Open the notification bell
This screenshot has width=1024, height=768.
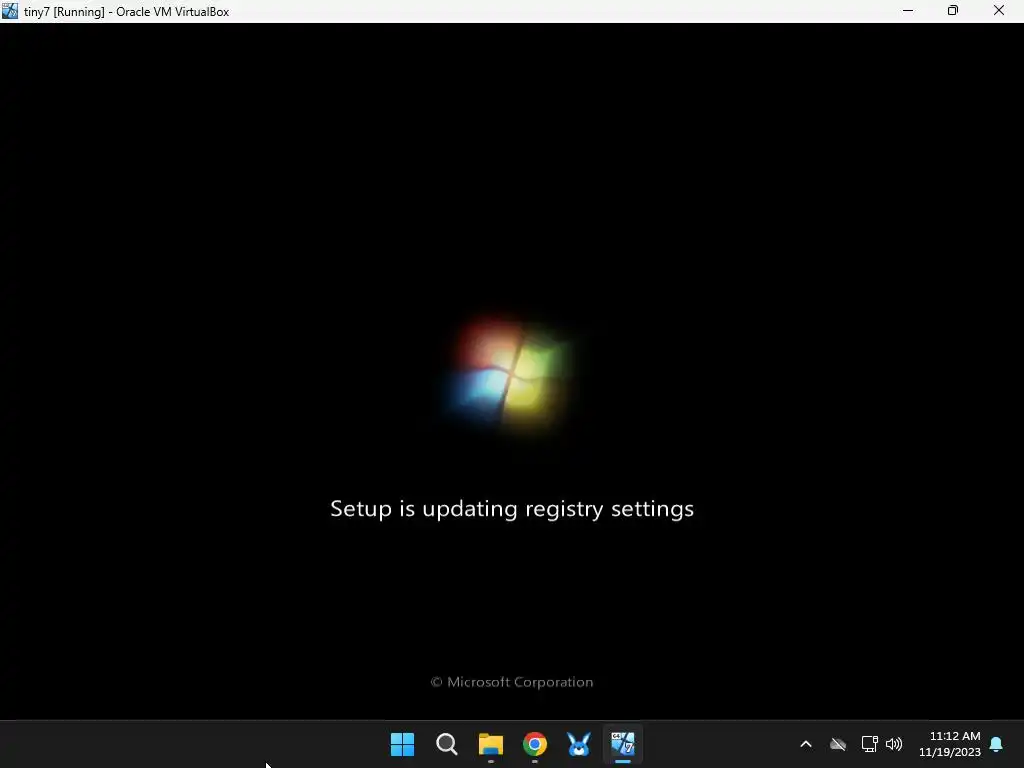click(997, 744)
